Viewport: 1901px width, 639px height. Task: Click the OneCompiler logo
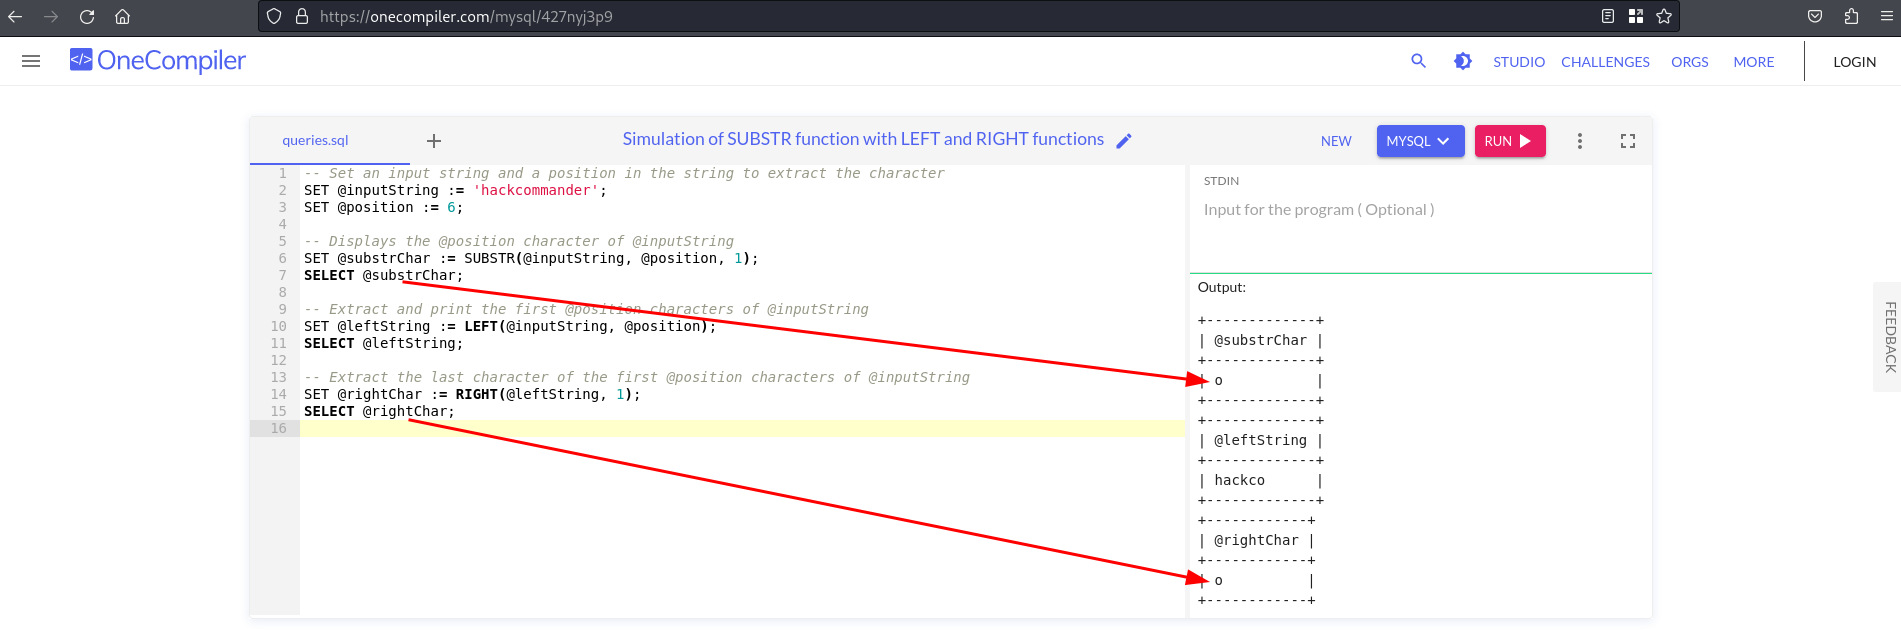coord(158,61)
